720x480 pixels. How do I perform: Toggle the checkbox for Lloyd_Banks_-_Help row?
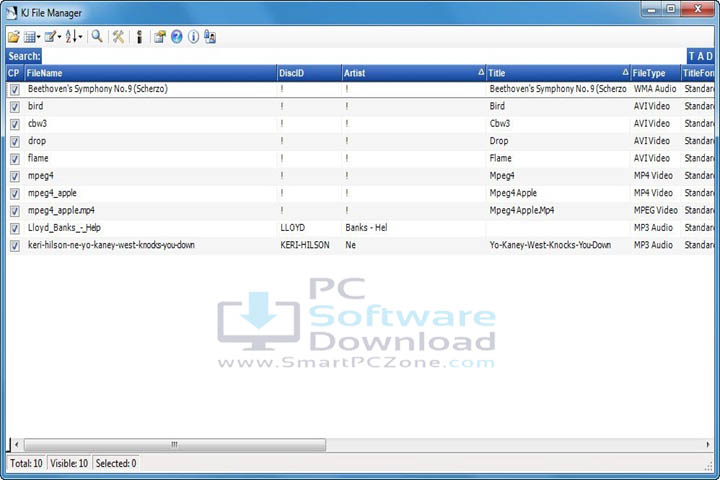(15, 228)
